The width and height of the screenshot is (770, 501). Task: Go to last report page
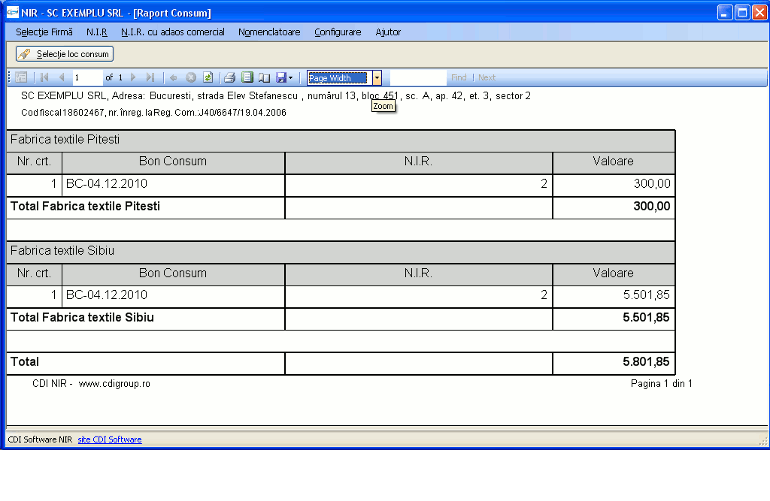click(x=150, y=77)
